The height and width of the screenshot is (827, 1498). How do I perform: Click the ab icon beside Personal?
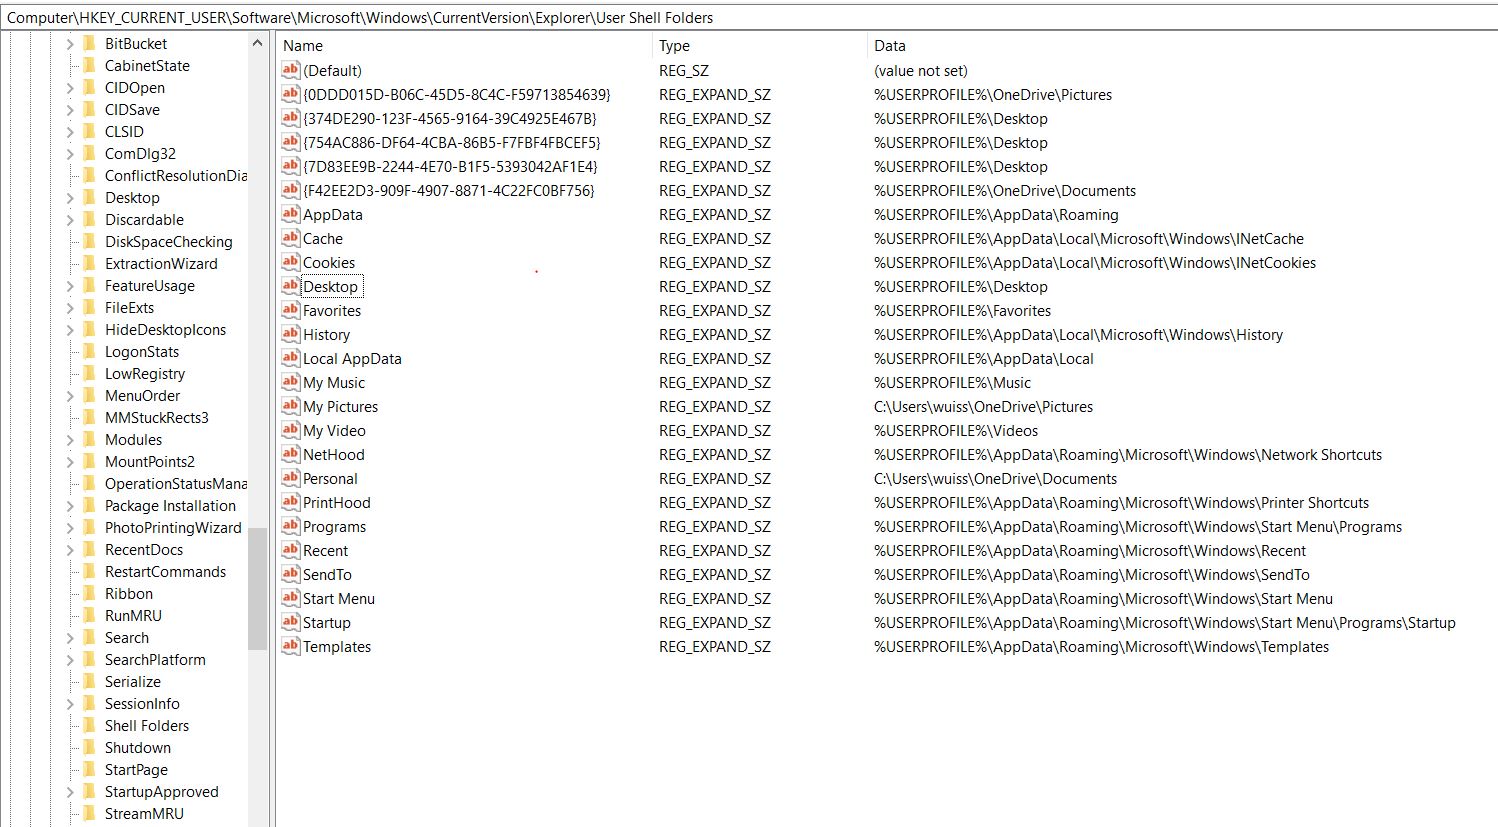click(290, 478)
